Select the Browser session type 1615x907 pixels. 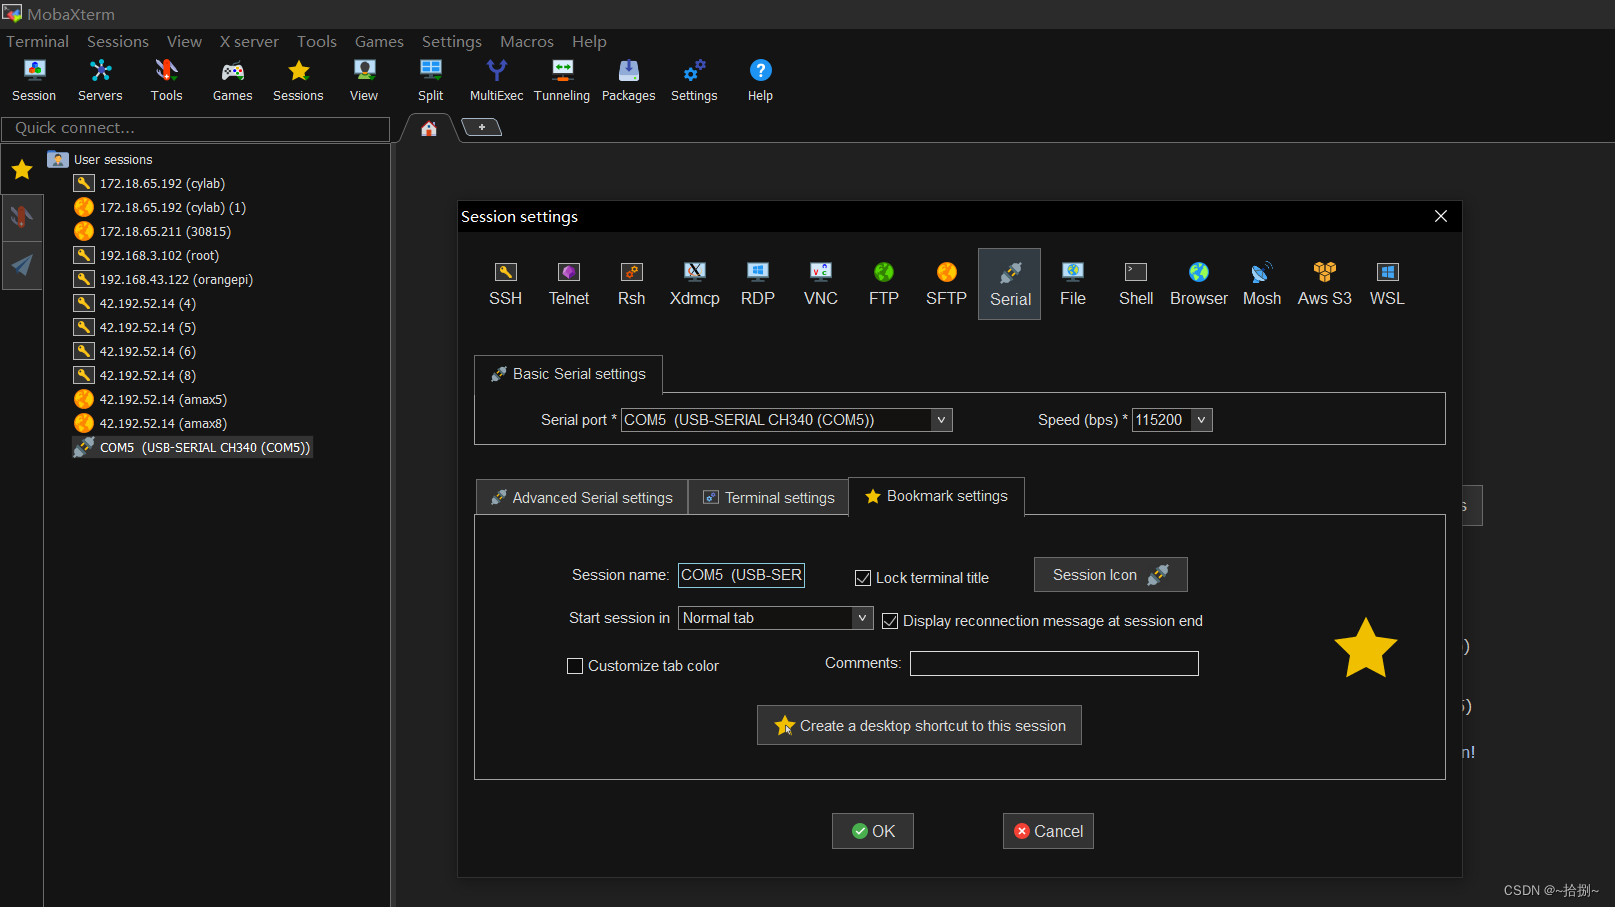click(x=1199, y=284)
